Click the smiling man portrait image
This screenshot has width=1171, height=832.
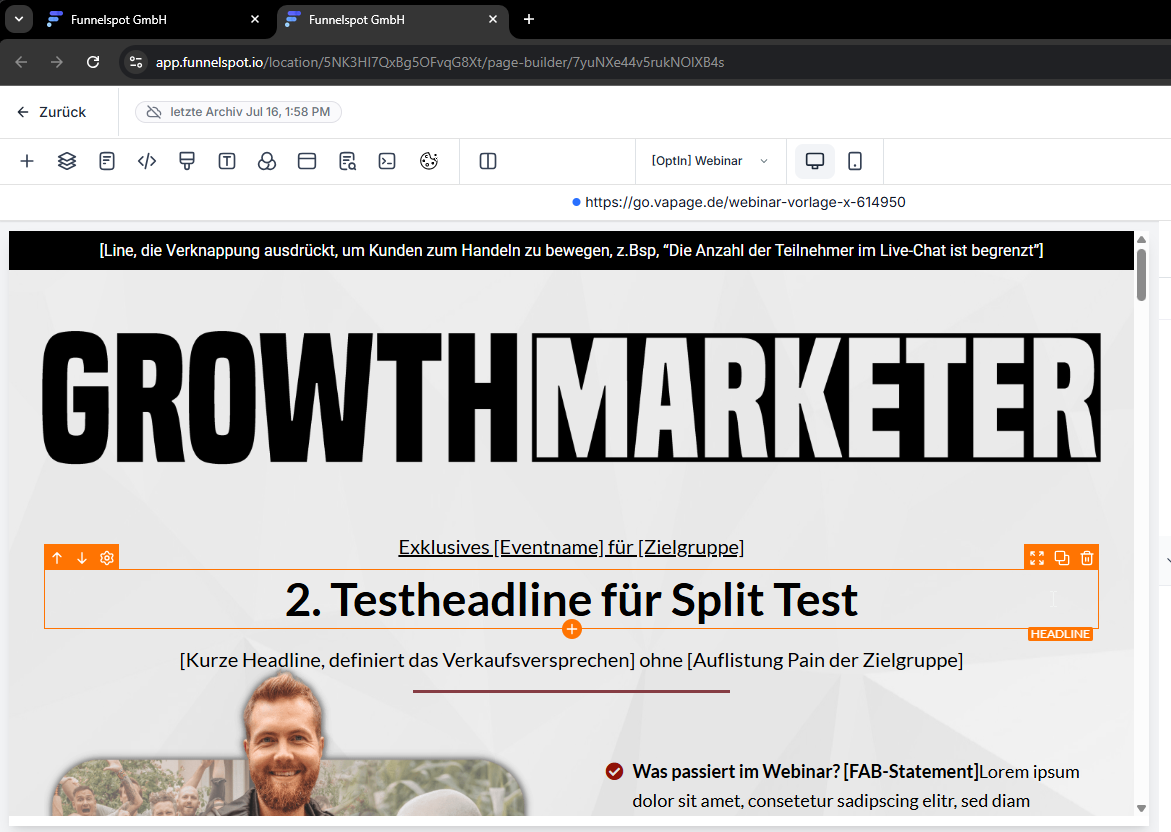point(285,745)
